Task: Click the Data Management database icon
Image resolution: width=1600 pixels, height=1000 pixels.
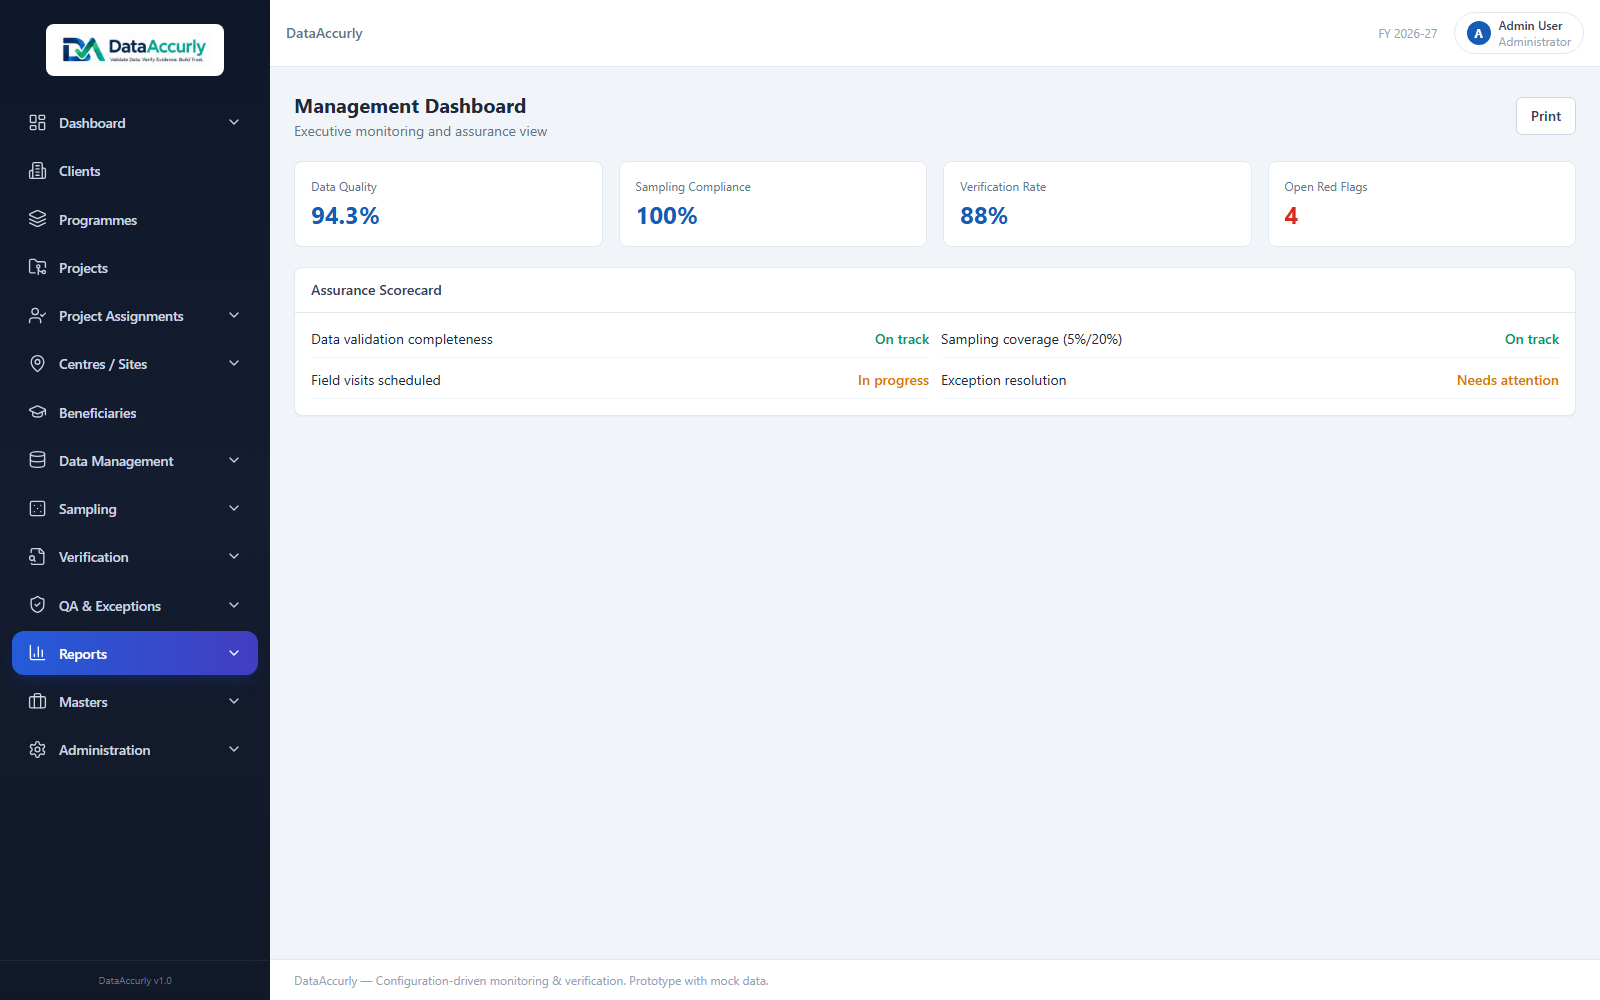Action: [37, 460]
